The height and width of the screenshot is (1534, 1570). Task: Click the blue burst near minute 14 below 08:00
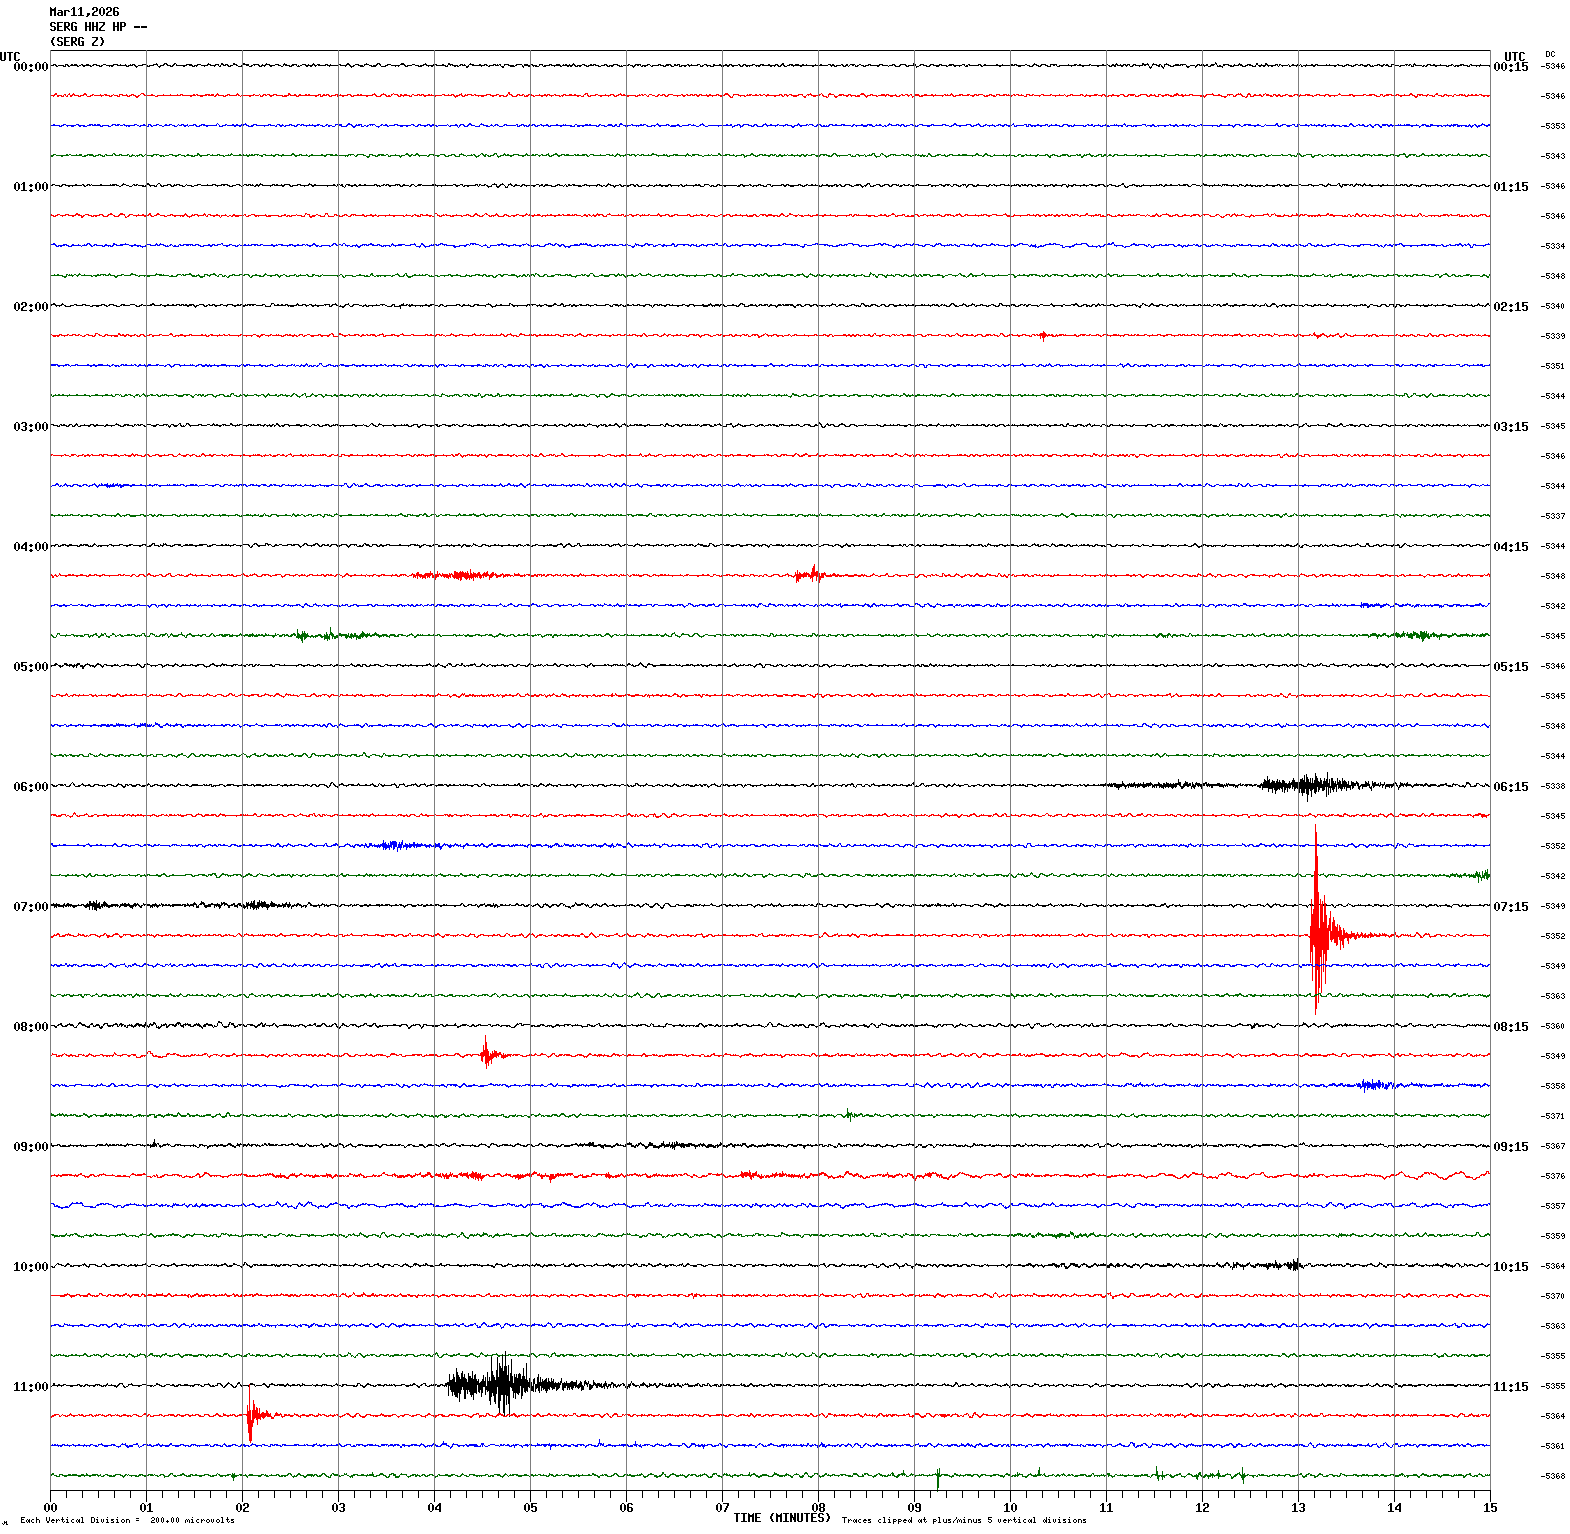[1374, 1085]
